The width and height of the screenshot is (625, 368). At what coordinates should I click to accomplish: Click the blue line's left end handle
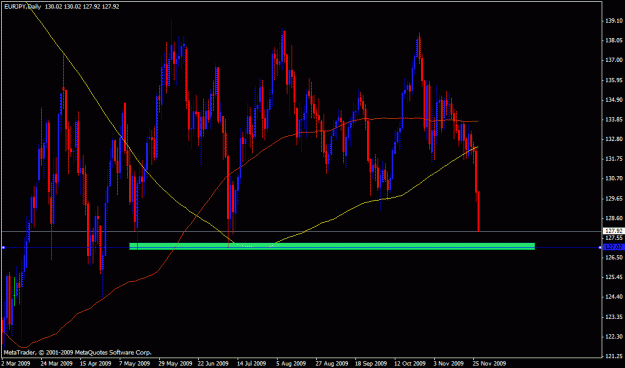3,248
